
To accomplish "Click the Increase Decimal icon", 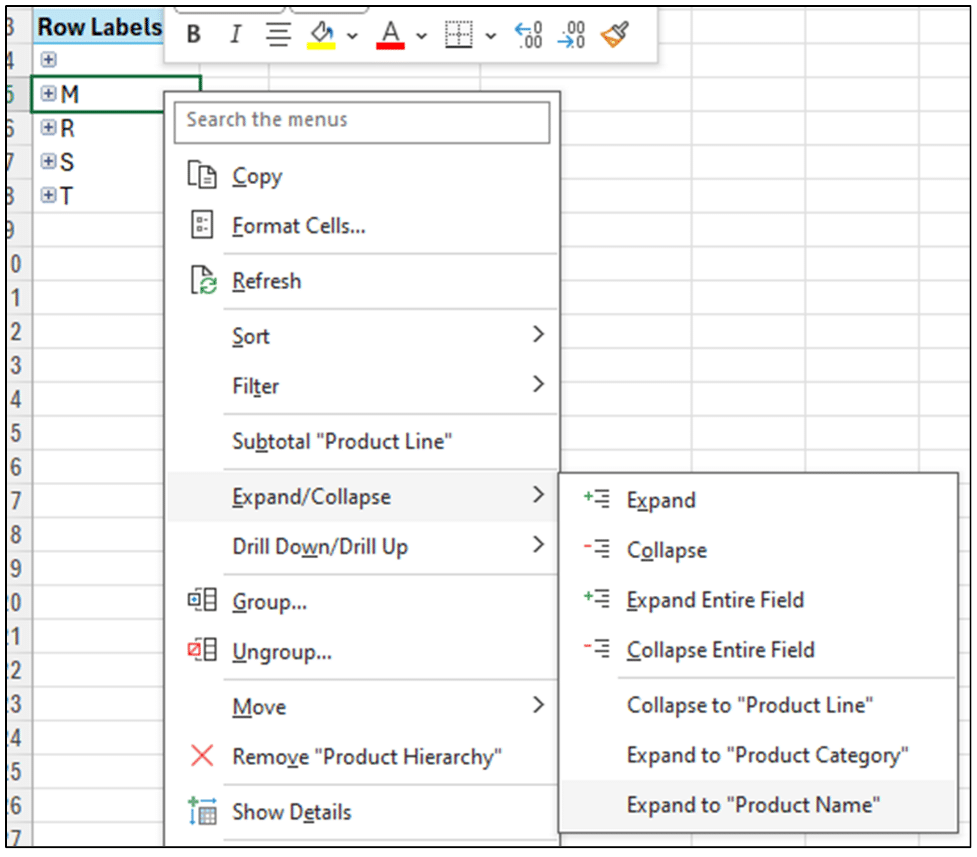I will click(x=528, y=33).
